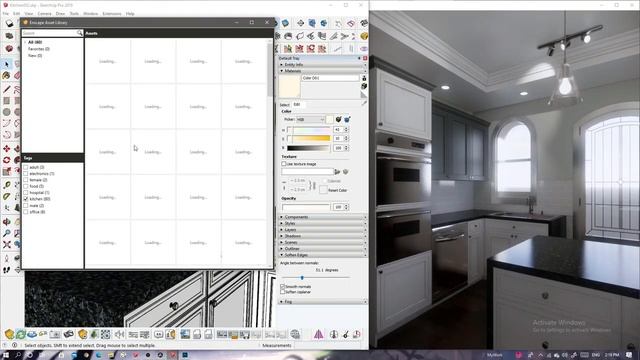Check the hospital tag checkbox
The image size is (640, 360).
[x=26, y=193]
